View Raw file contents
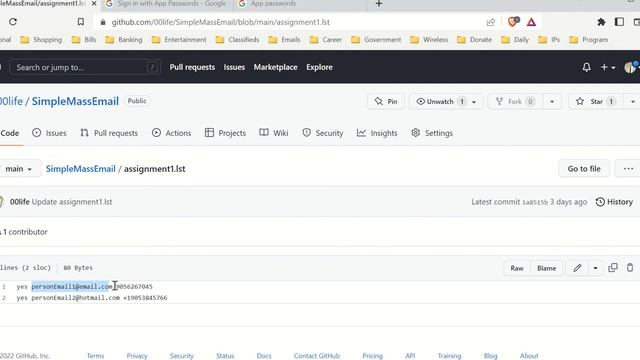This screenshot has width=640, height=360. click(x=517, y=268)
